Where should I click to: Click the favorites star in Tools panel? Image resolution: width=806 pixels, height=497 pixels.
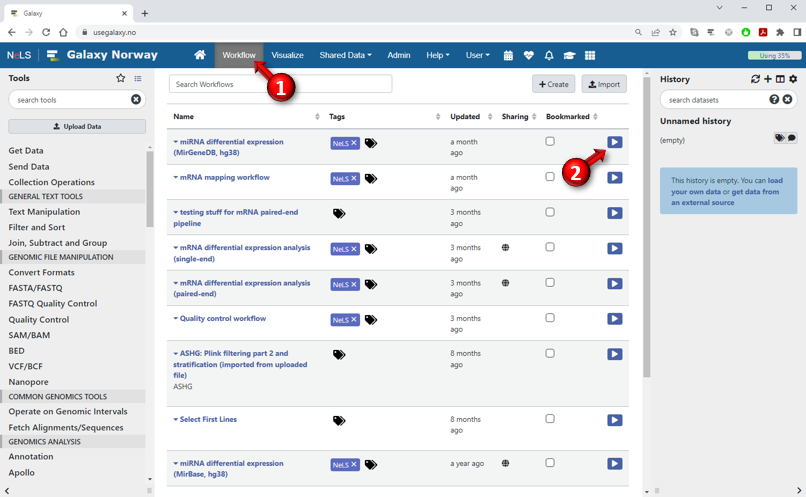click(x=121, y=78)
